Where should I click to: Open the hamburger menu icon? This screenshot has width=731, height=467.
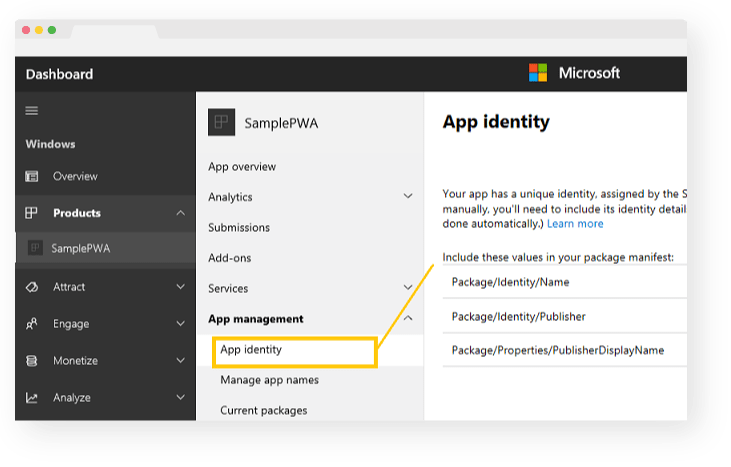click(x=32, y=110)
